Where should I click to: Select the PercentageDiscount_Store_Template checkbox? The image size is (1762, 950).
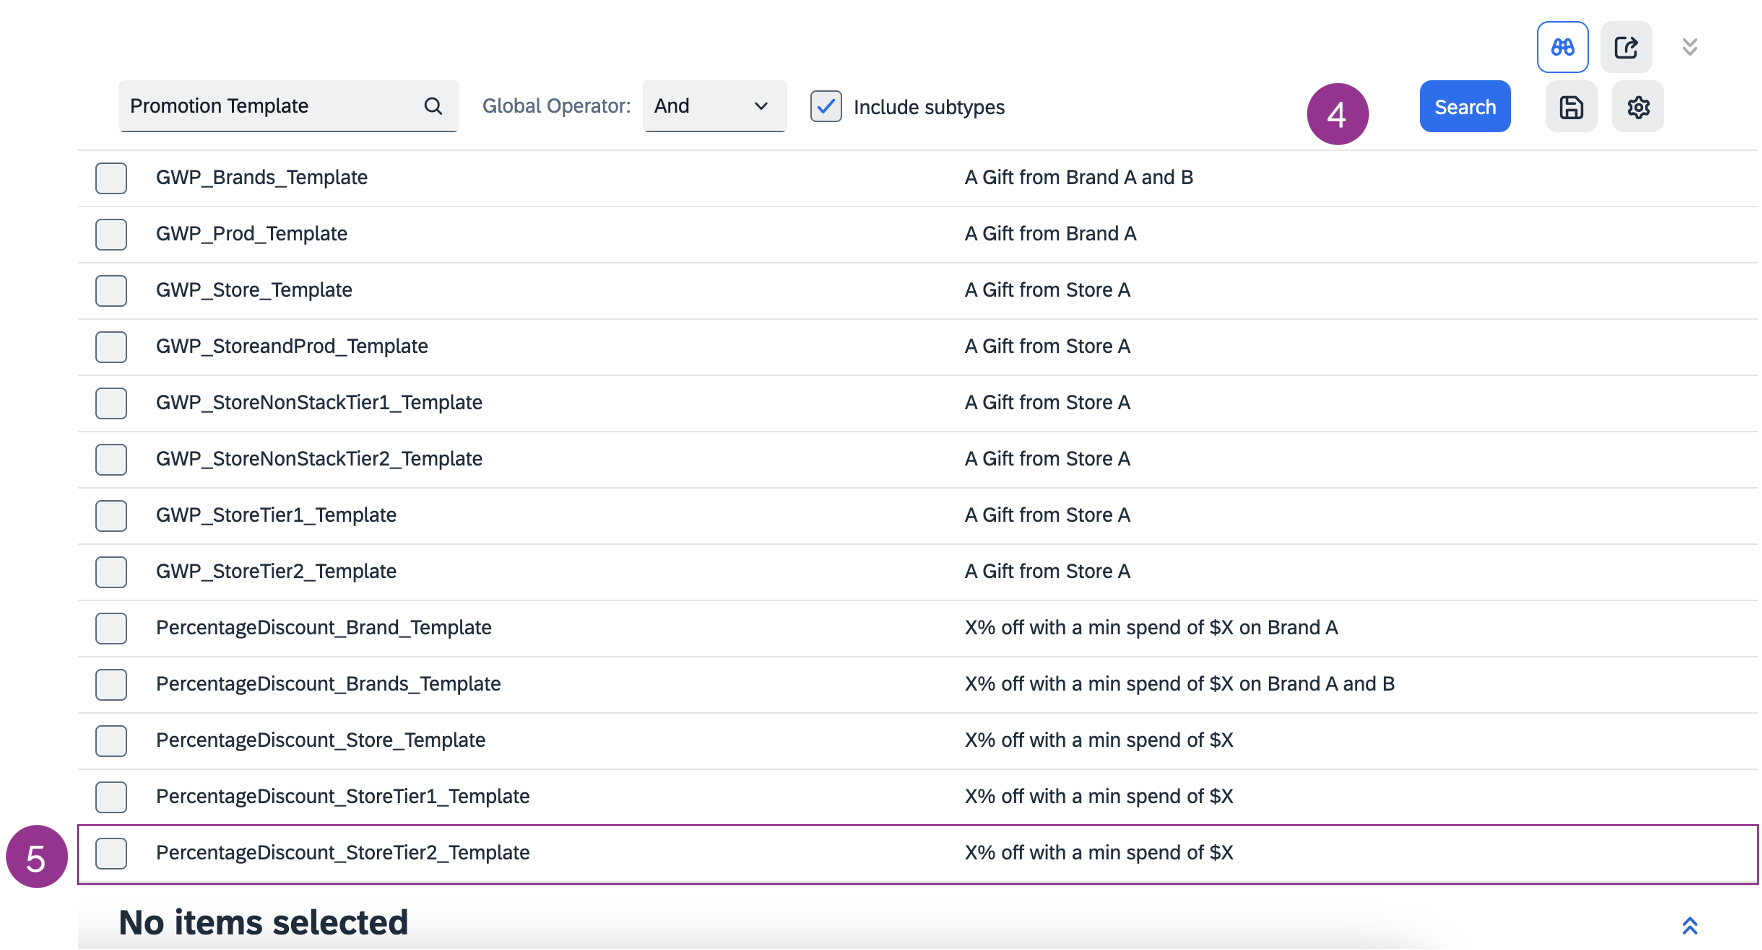click(111, 741)
